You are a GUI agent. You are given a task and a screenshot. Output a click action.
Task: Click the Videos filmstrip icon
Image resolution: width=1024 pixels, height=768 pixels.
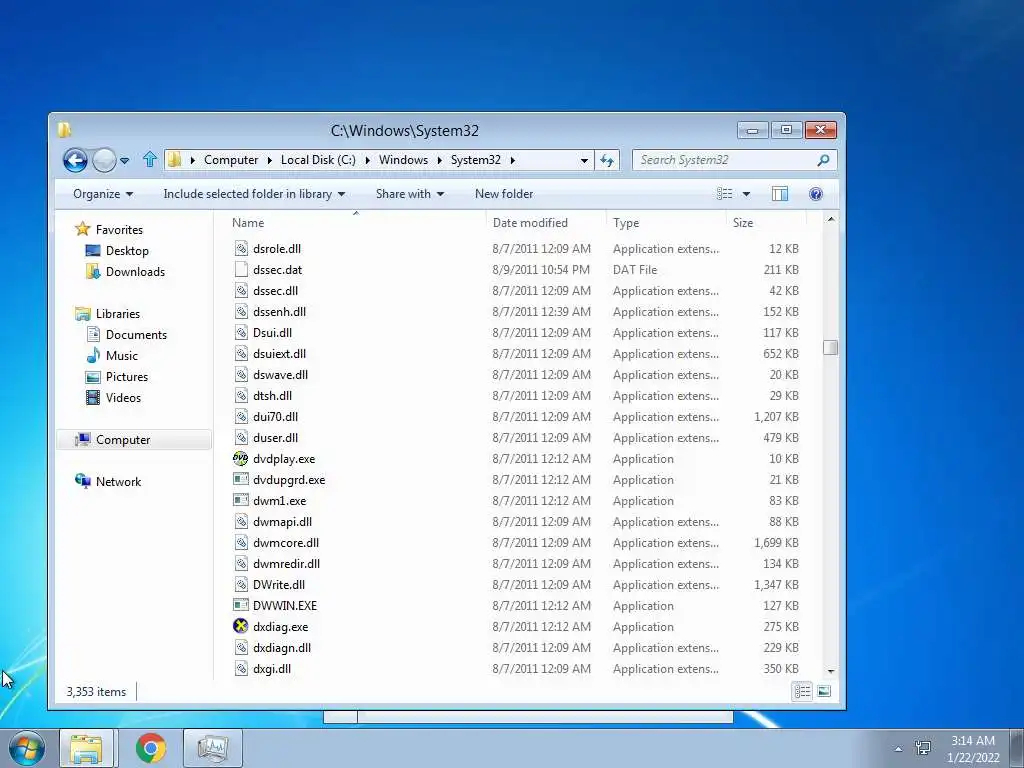click(93, 397)
